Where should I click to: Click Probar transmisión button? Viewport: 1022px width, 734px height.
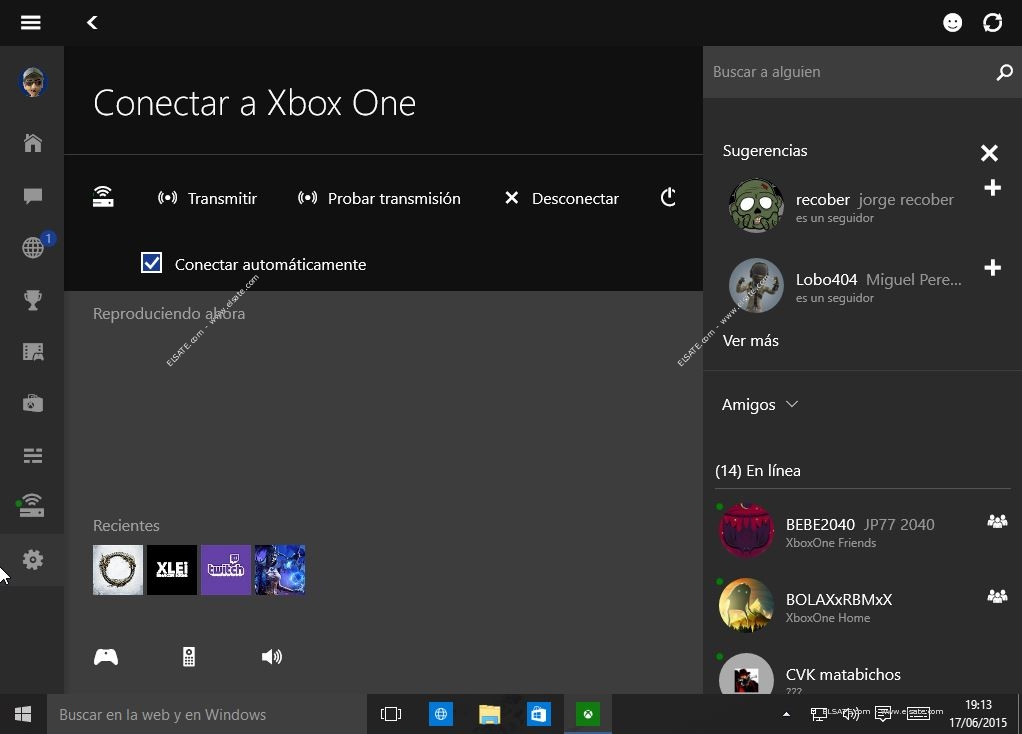pyautogui.click(x=379, y=198)
